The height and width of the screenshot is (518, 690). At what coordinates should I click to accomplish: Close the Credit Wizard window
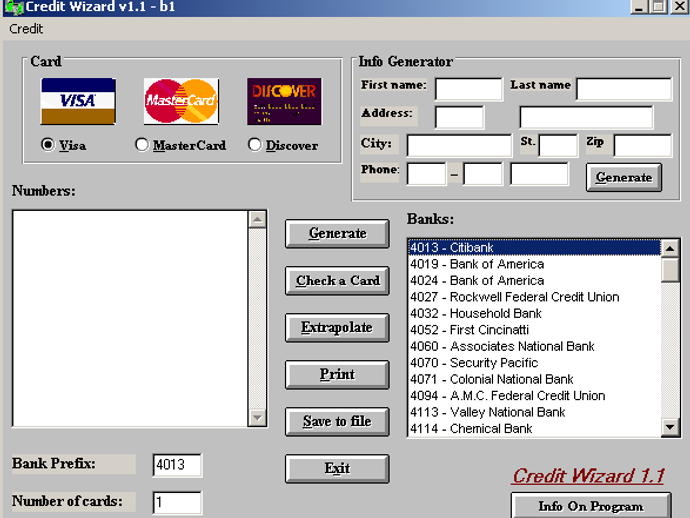pyautogui.click(x=680, y=7)
